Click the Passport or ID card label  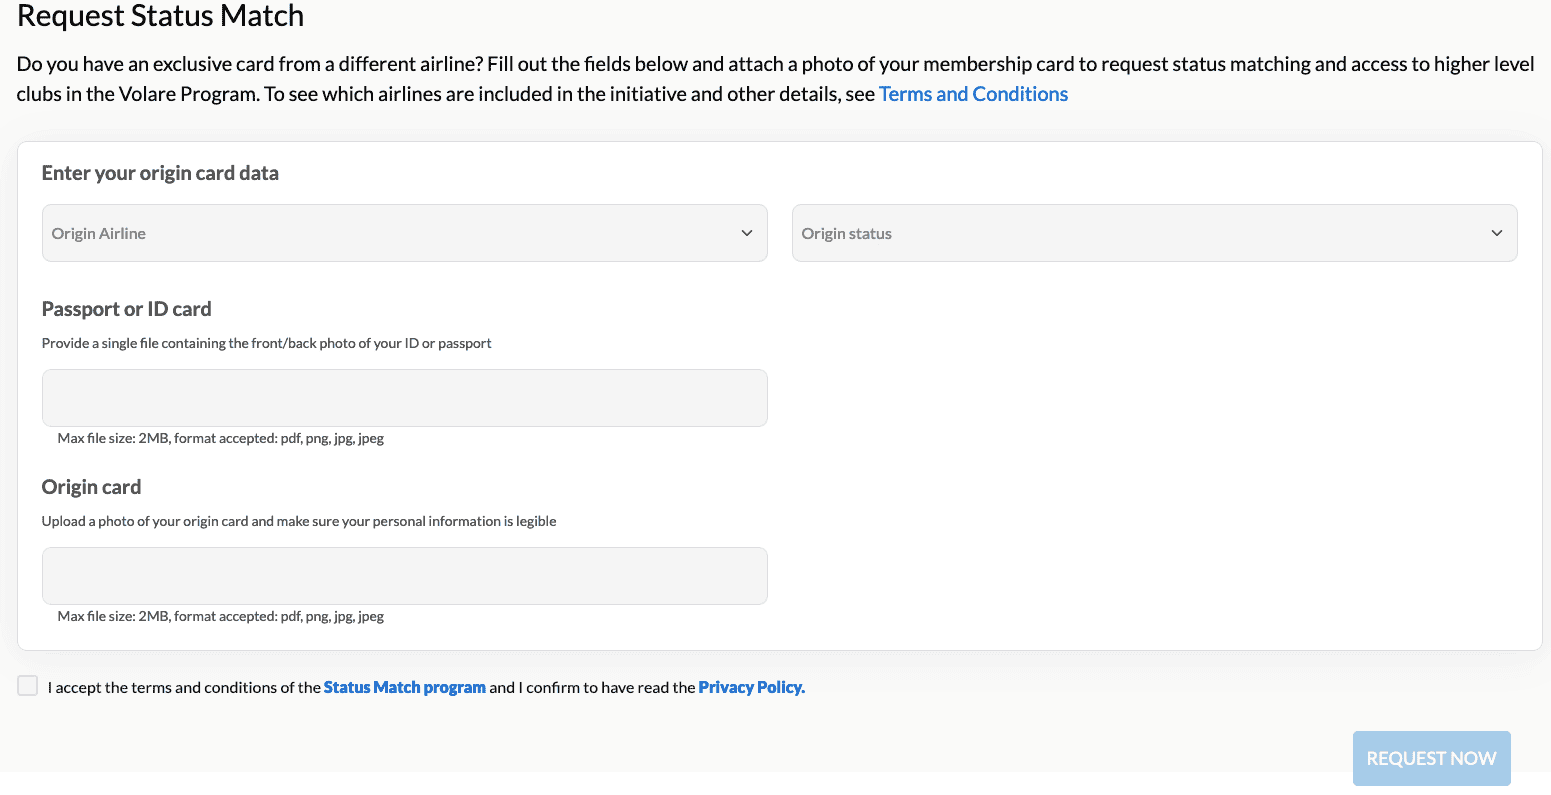pyautogui.click(x=126, y=309)
